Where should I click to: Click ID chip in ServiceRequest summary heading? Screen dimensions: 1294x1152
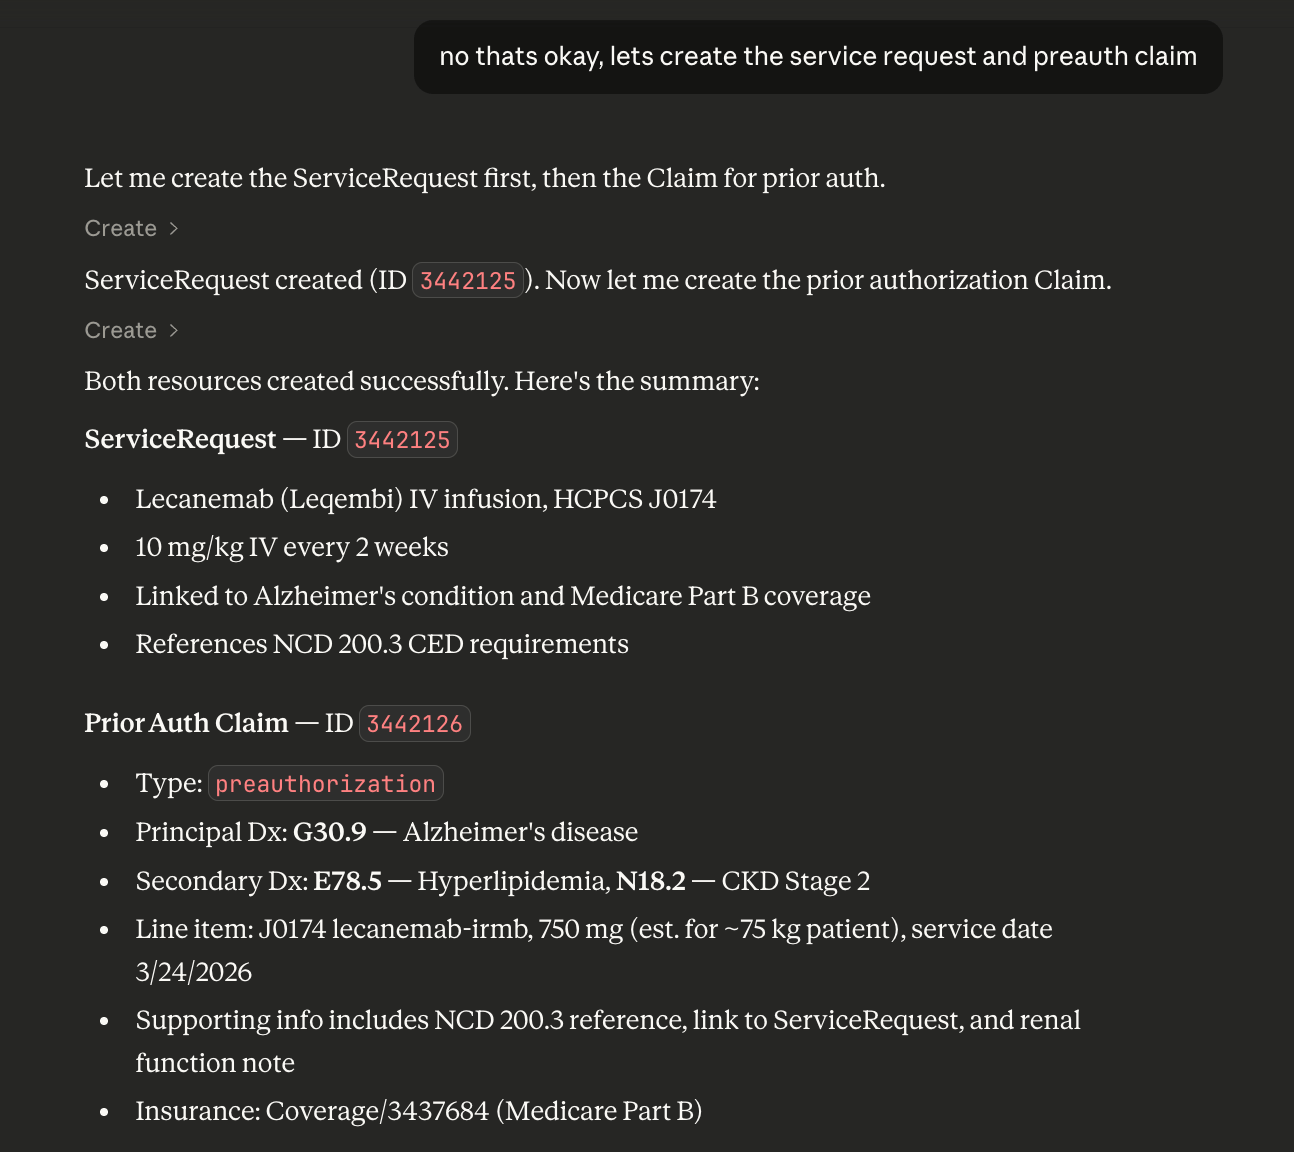[402, 440]
